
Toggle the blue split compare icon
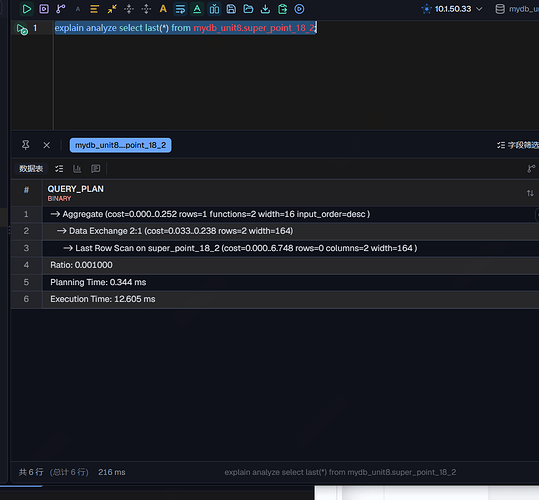point(214,9)
